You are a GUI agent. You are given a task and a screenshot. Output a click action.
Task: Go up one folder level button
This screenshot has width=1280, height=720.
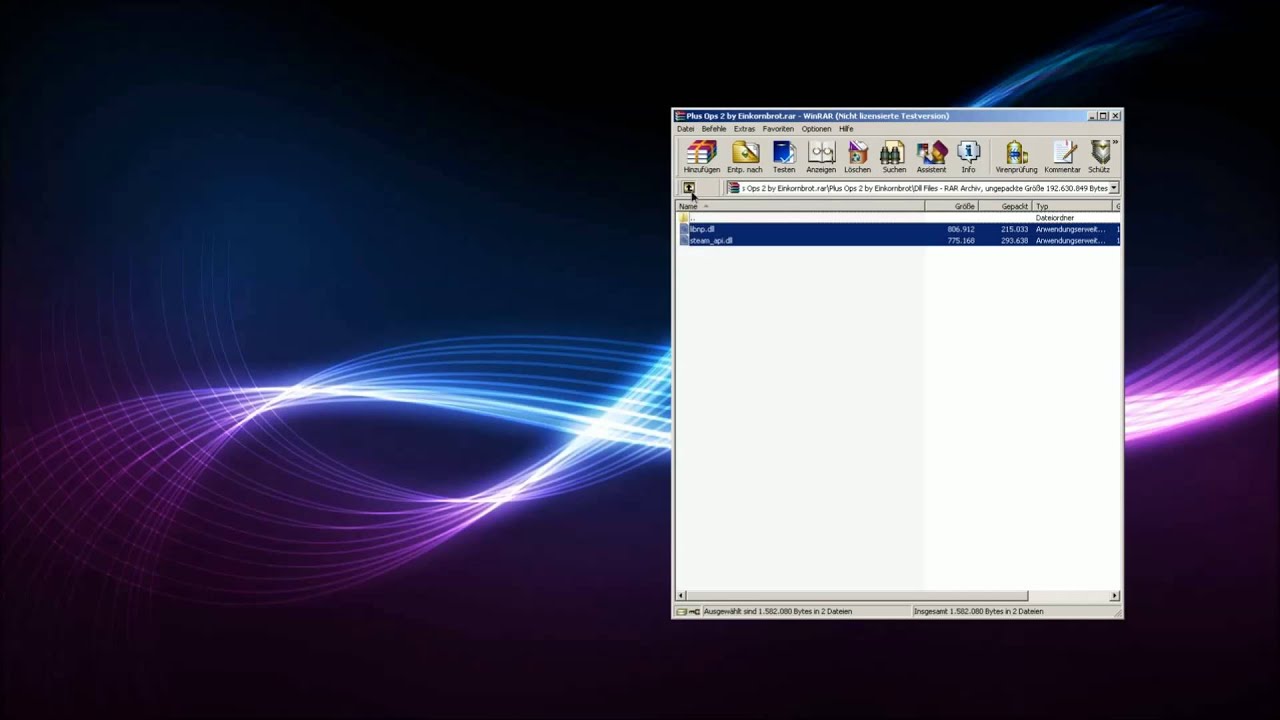(x=688, y=188)
